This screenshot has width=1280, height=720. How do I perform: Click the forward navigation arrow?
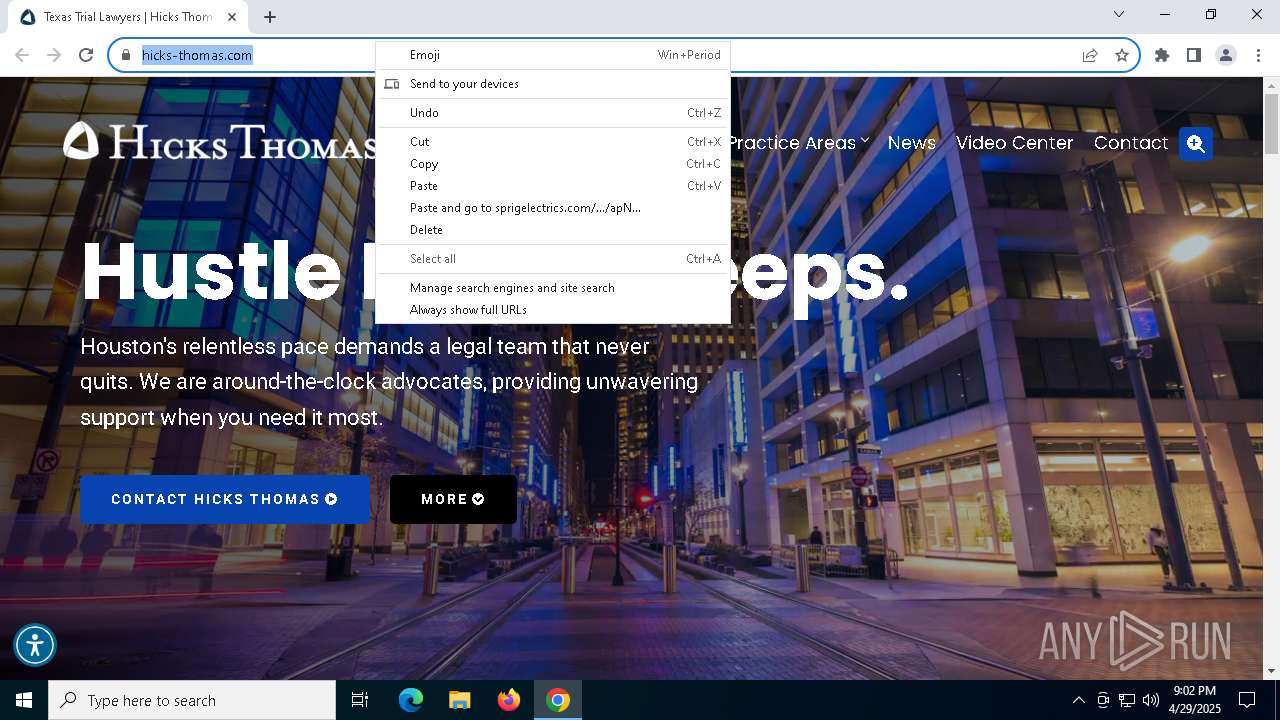(x=54, y=55)
